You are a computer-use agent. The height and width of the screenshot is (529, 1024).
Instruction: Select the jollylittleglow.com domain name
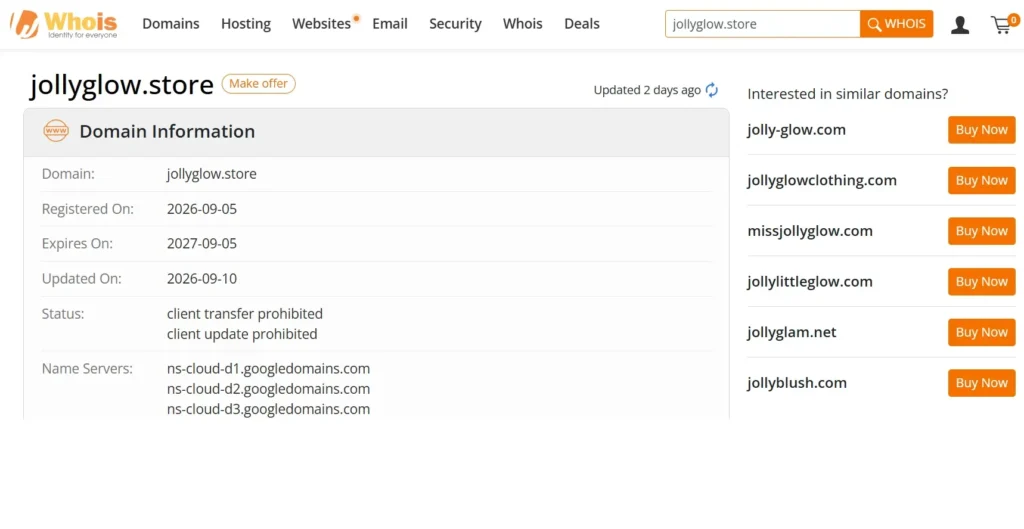810,281
